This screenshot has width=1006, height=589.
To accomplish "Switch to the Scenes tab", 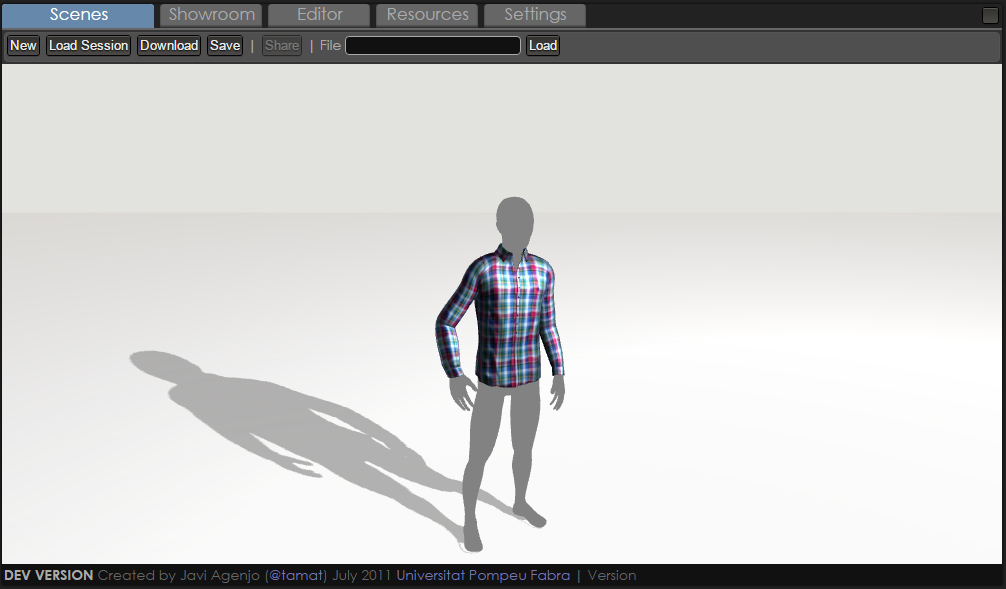I will click(78, 15).
